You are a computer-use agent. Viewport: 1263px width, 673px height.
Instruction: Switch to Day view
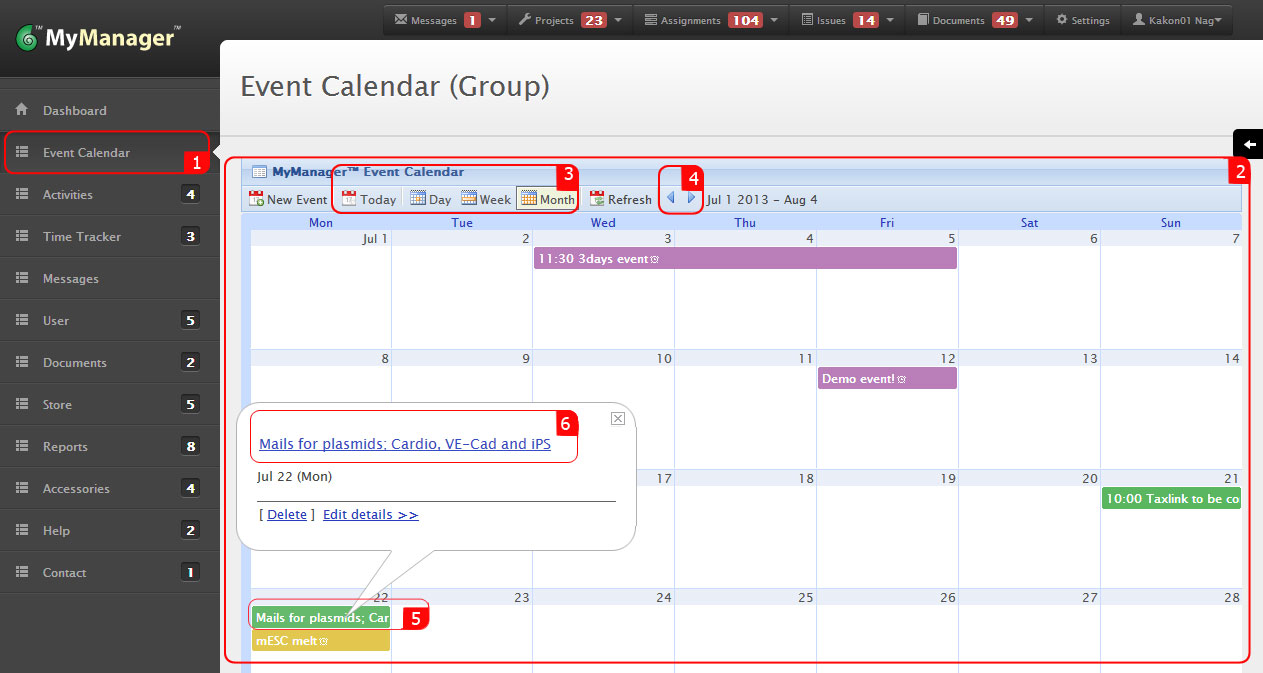[x=429, y=198]
